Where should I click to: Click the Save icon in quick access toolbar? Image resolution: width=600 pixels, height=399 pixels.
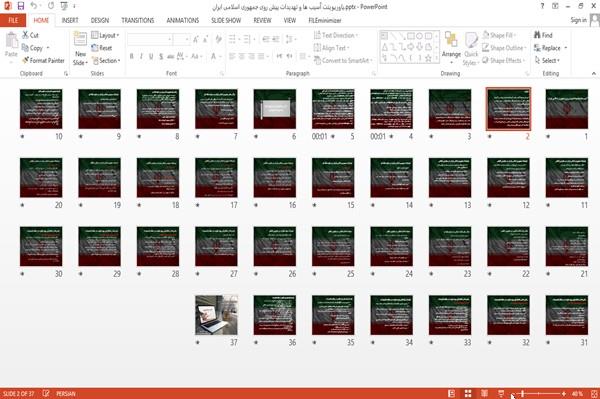(x=21, y=6)
